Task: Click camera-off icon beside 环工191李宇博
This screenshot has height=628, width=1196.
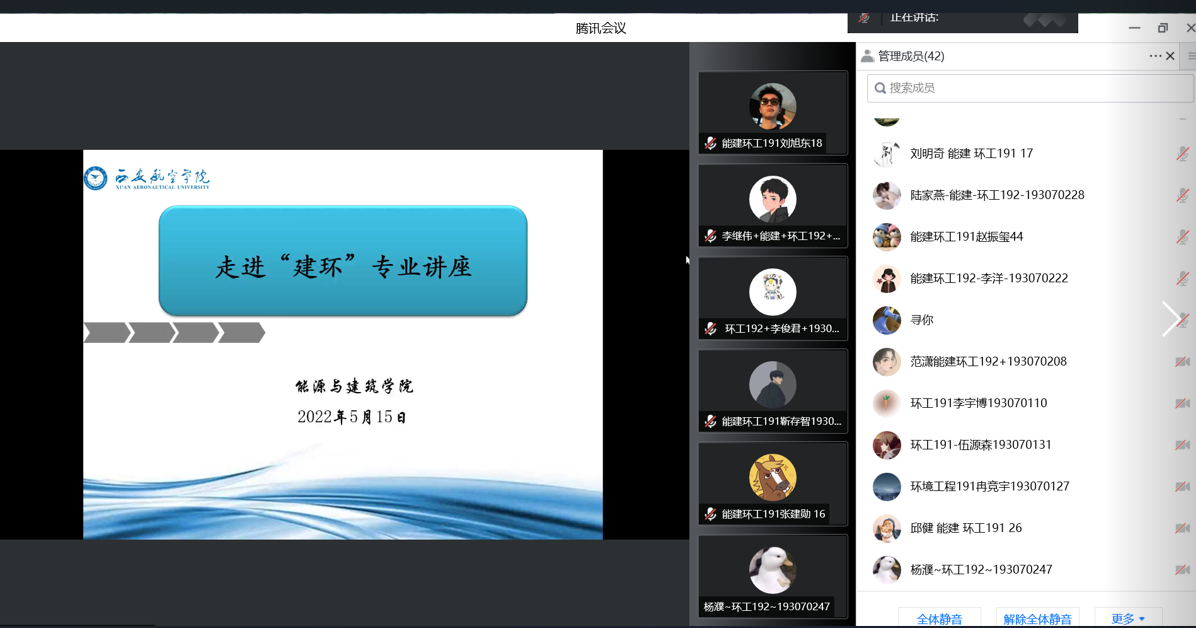Action: (1182, 403)
